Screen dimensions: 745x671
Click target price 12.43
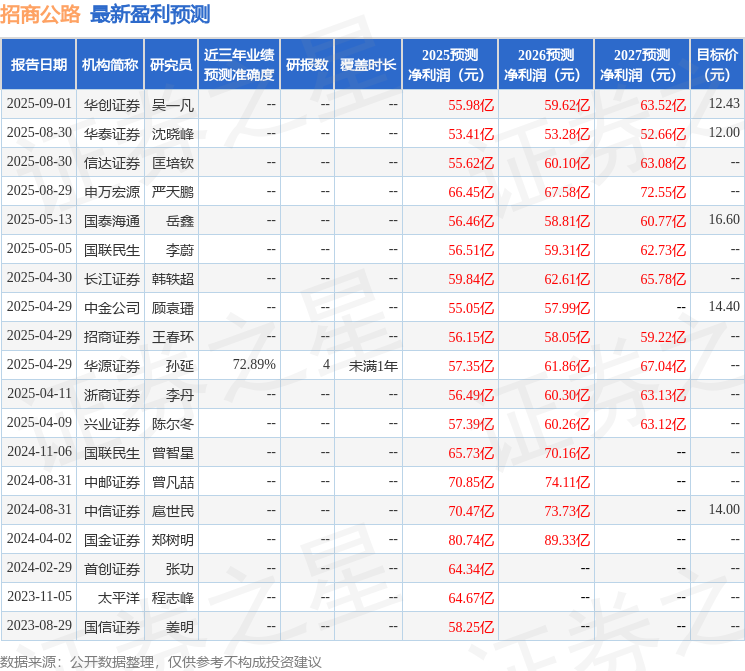pos(724,103)
